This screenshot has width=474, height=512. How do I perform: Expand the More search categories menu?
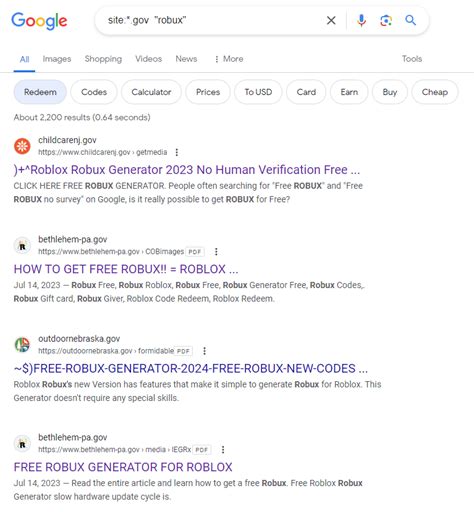[229, 59]
